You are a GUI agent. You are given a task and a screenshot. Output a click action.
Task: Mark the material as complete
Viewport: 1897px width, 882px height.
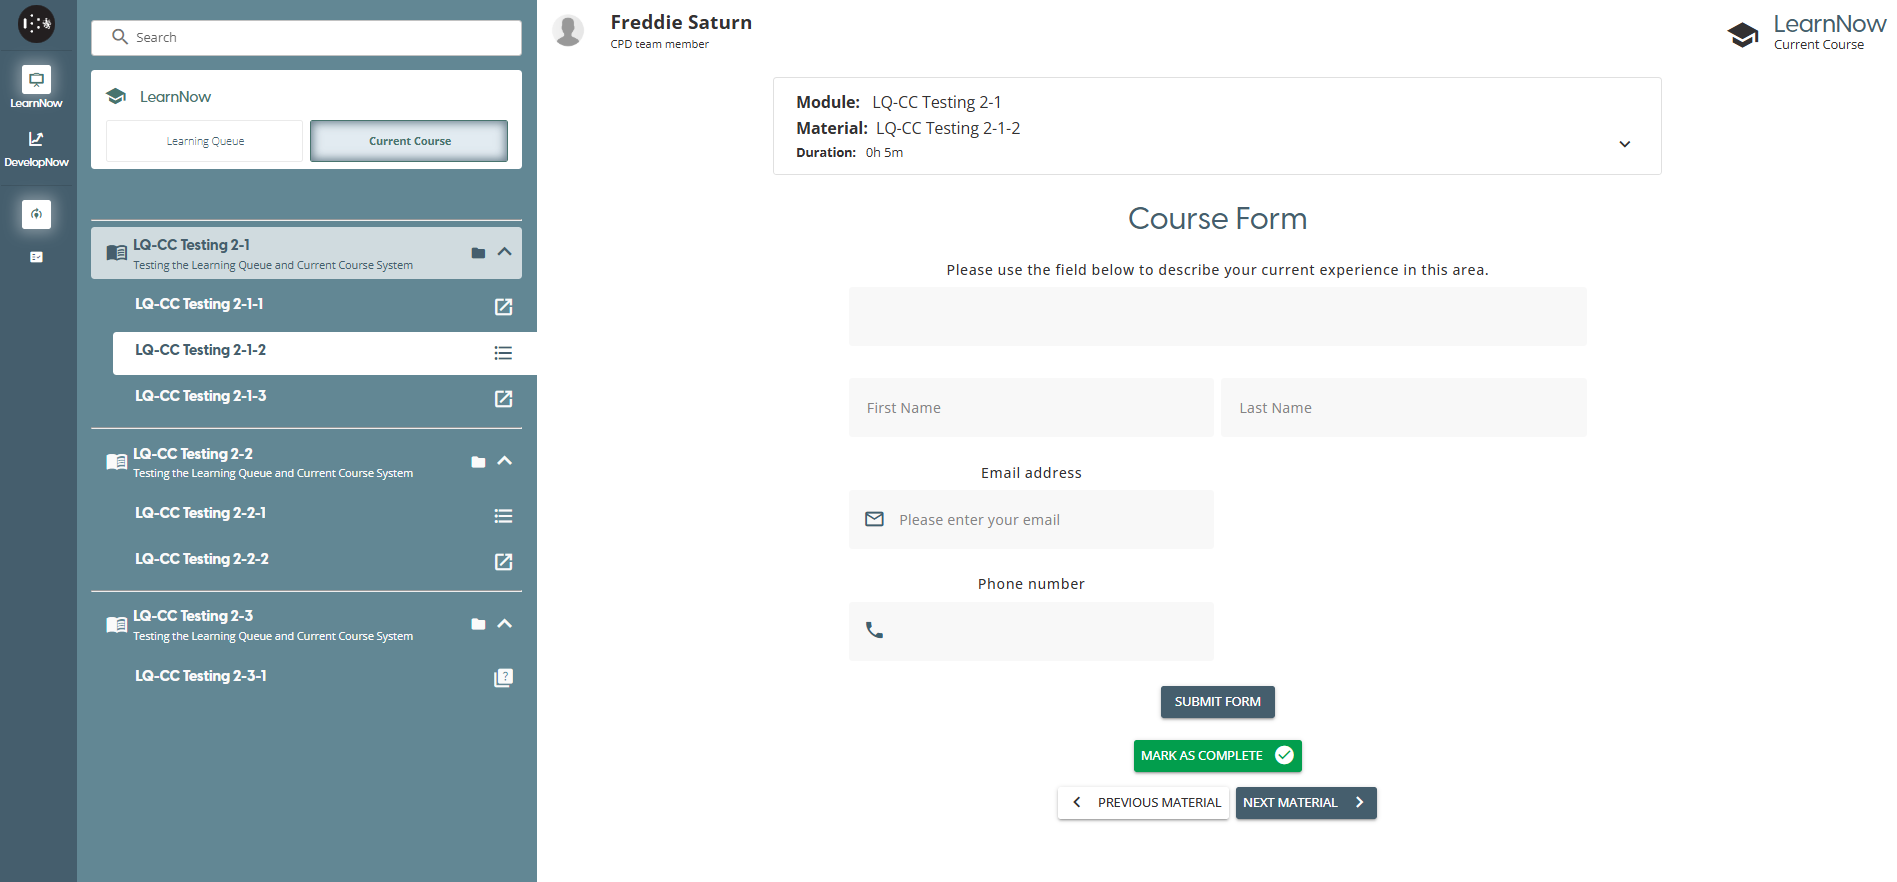pos(1216,756)
